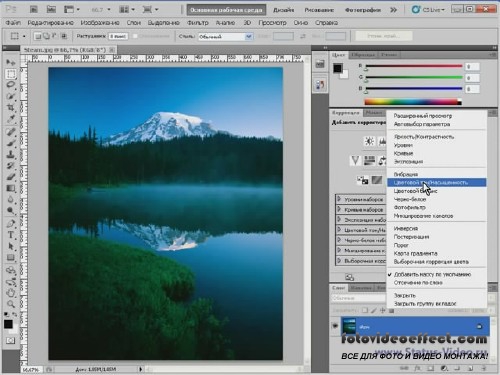Click the Brightness/Contrast sun icon in Adjustments
The height and width of the screenshot is (375, 500).
point(369,142)
